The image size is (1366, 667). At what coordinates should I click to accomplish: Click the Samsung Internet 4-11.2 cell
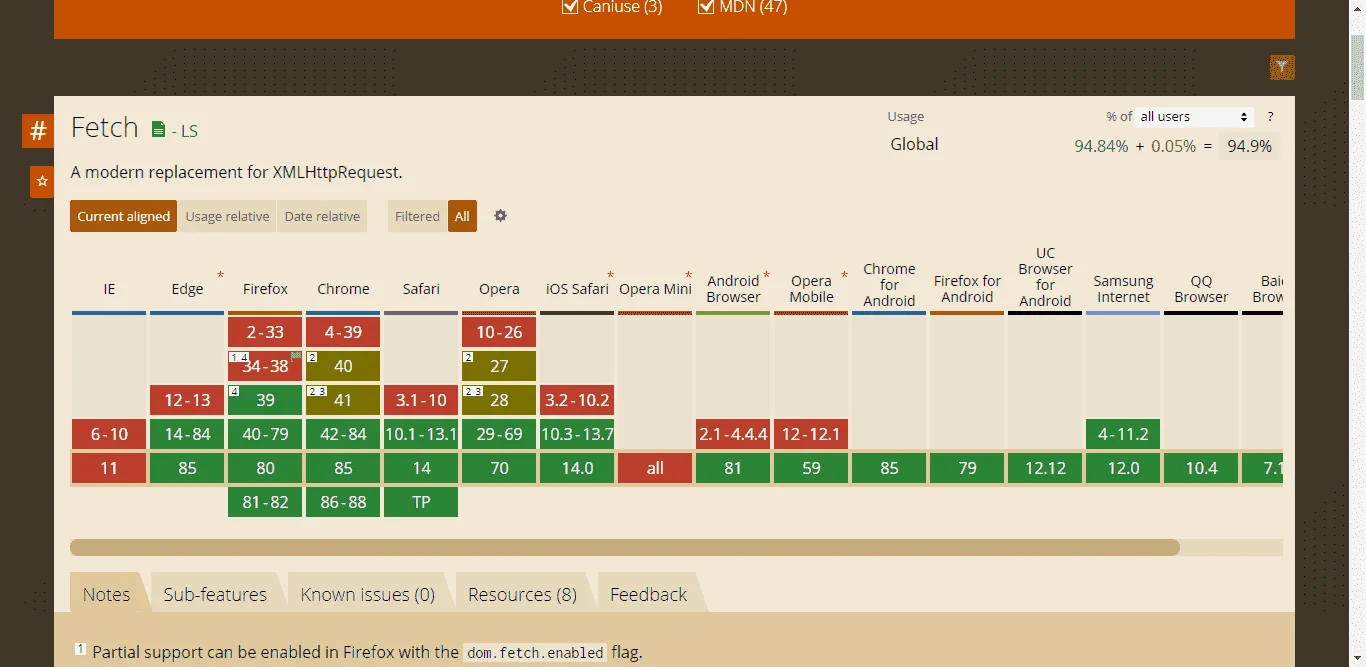click(1123, 435)
